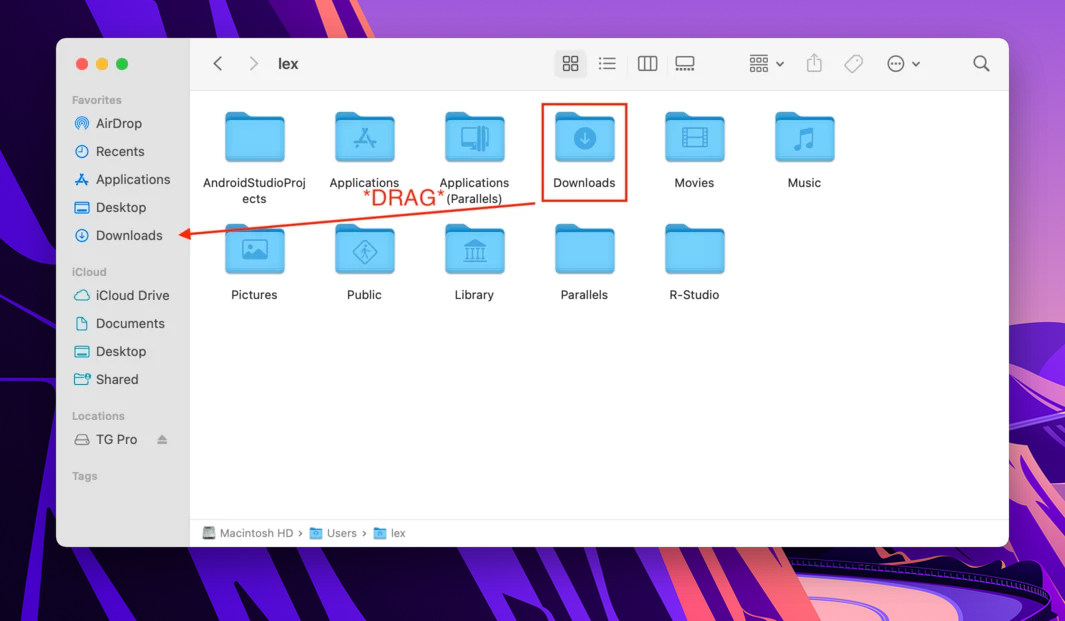Select Downloads in the sidebar

120,235
